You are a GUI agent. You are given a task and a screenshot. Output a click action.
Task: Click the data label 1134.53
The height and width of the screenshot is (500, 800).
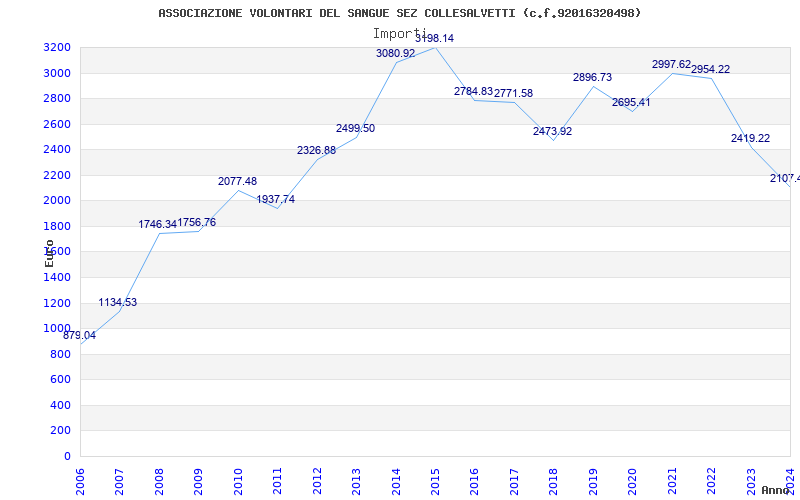click(117, 303)
